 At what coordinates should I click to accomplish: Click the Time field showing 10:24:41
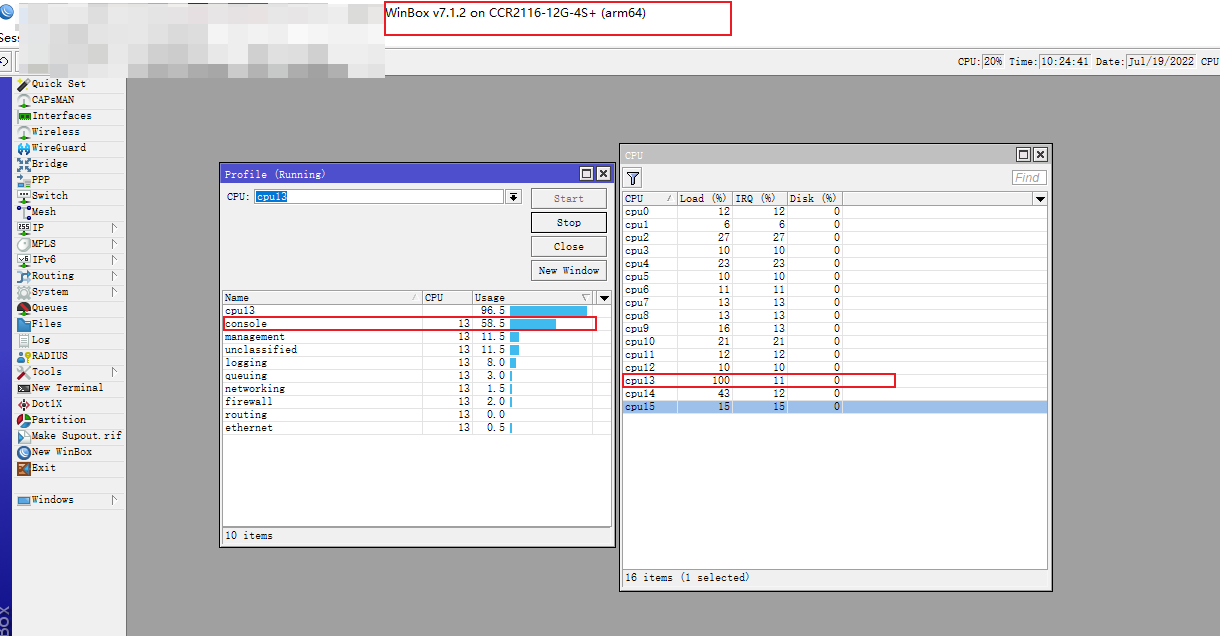pos(1065,61)
